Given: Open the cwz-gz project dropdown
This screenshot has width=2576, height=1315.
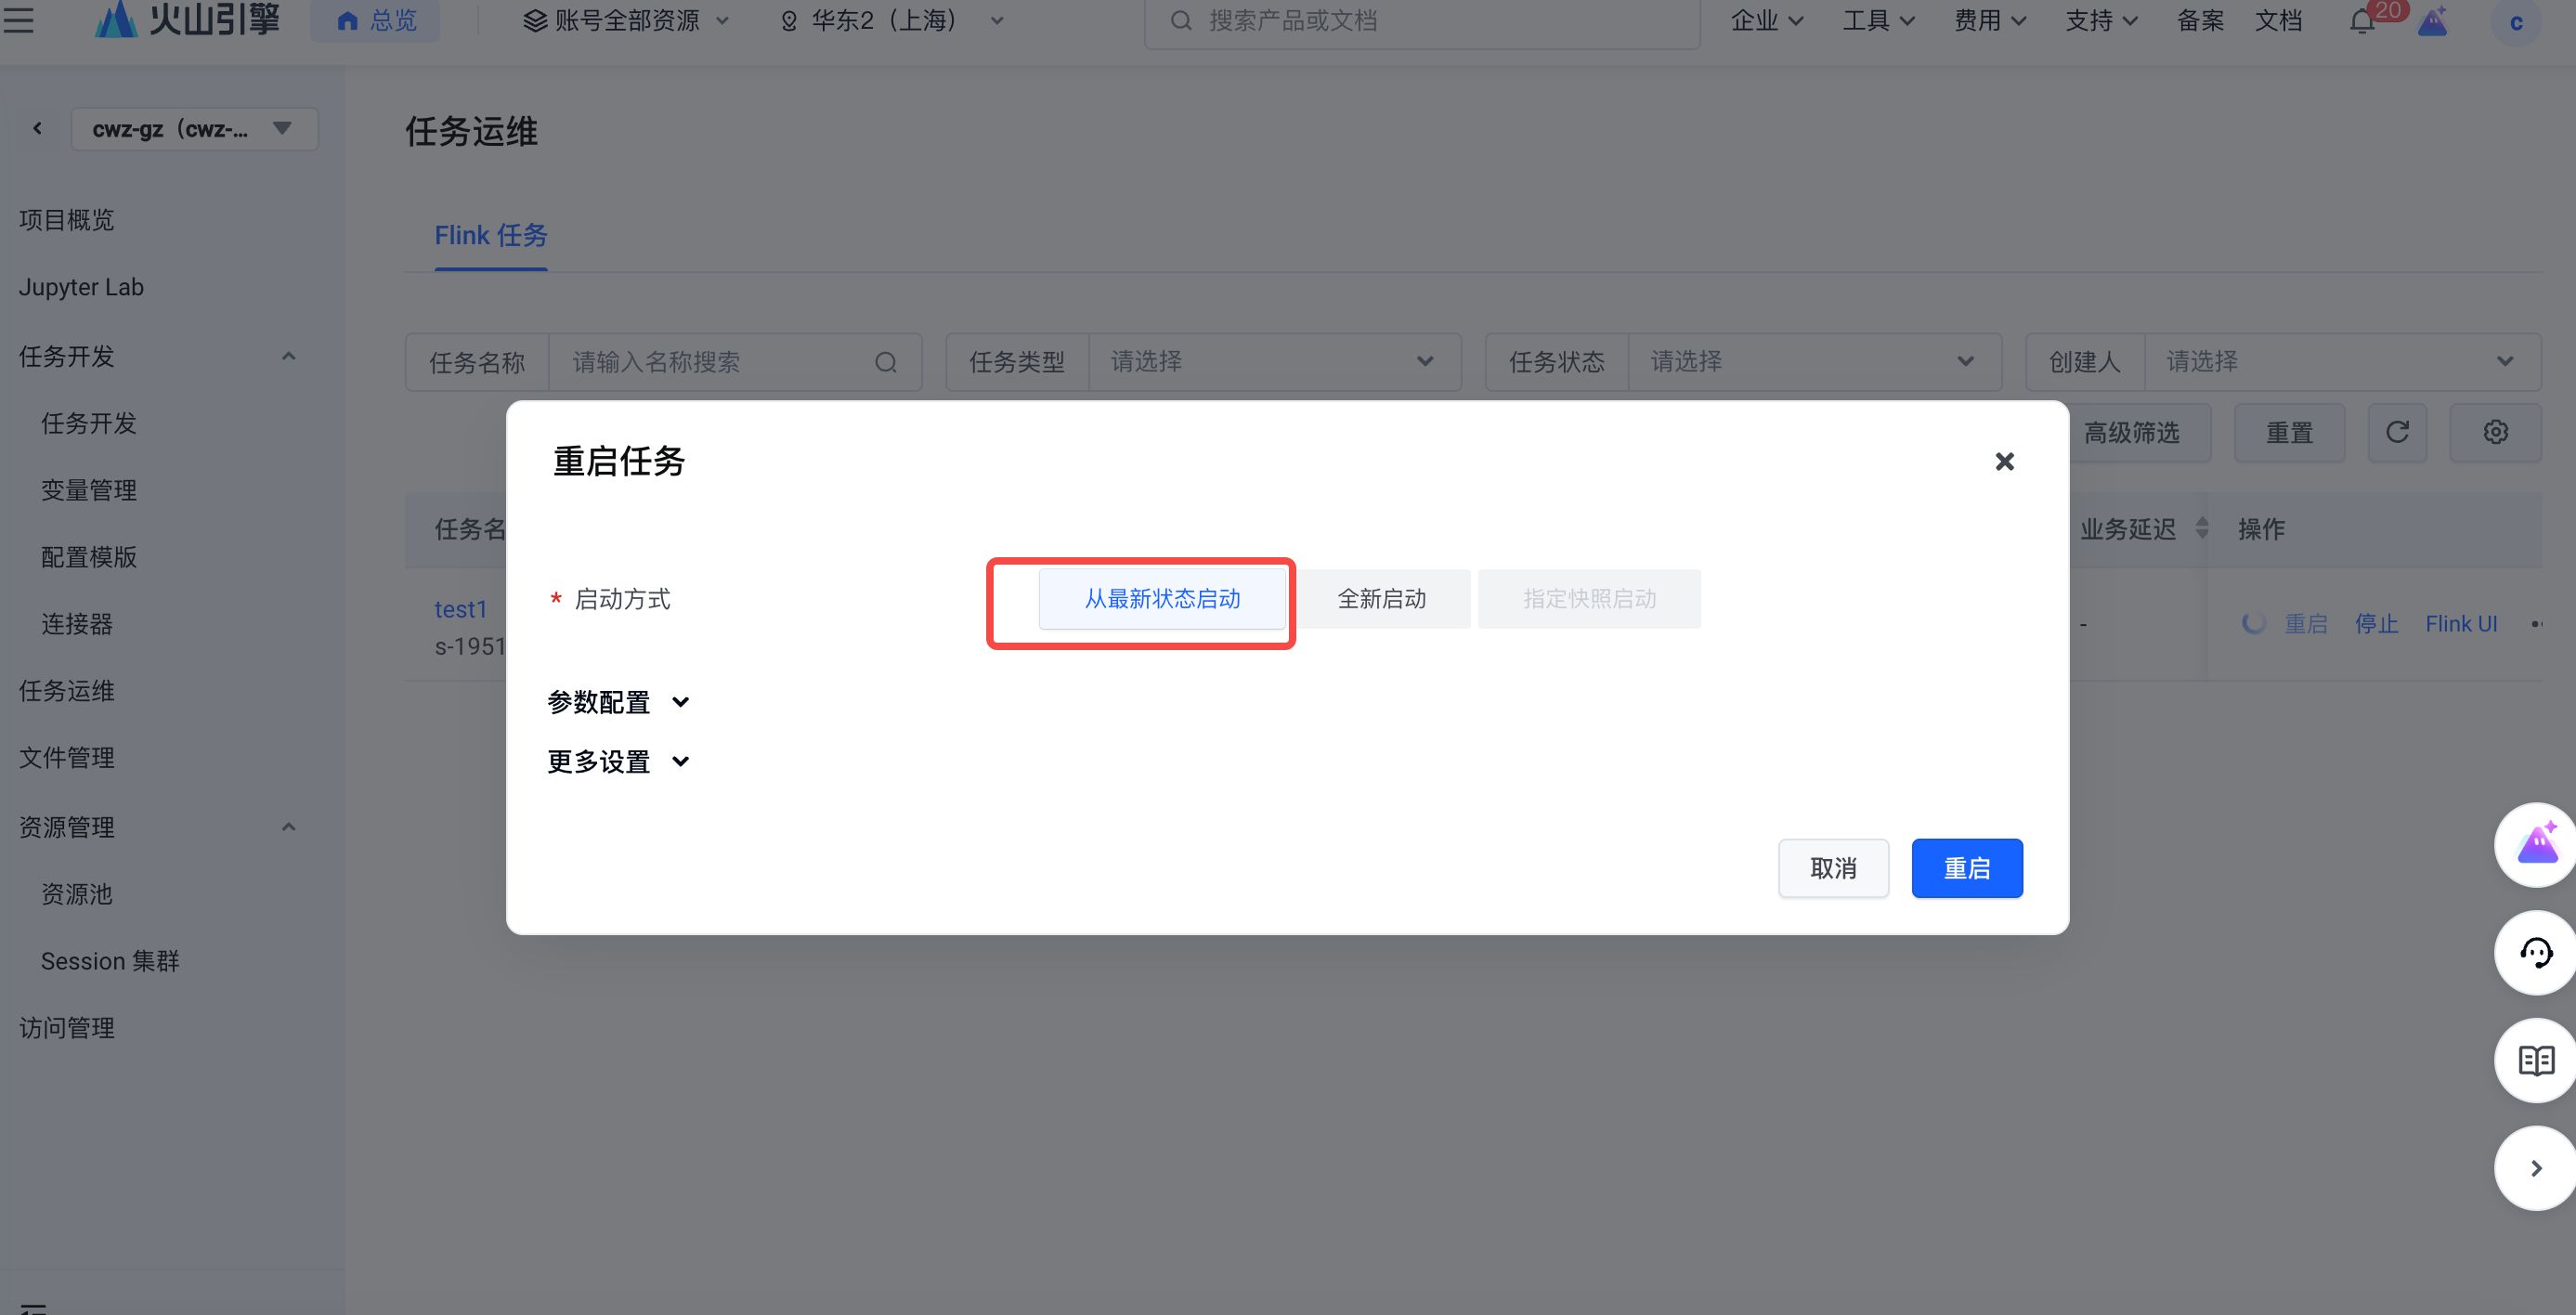Looking at the screenshot, I should (x=194, y=129).
